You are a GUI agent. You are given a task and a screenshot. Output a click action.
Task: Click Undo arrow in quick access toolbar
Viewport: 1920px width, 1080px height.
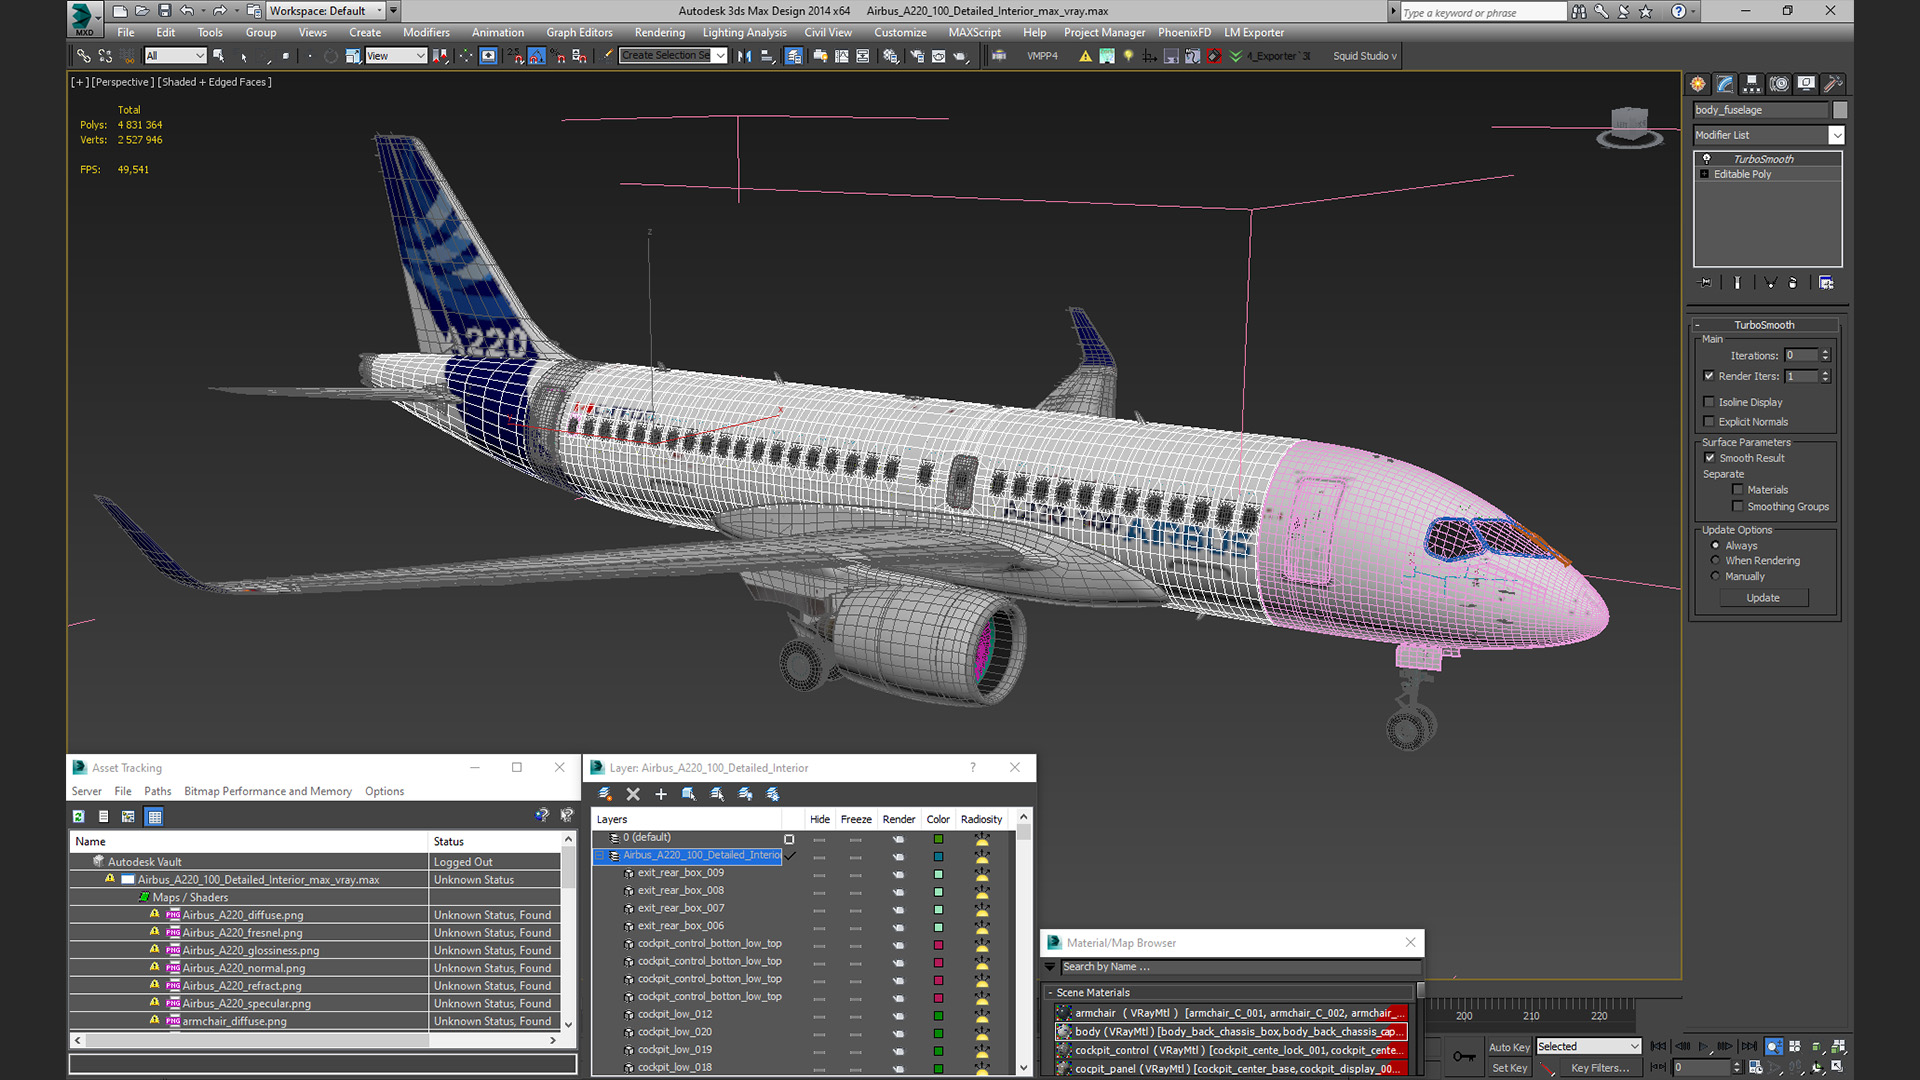point(187,11)
